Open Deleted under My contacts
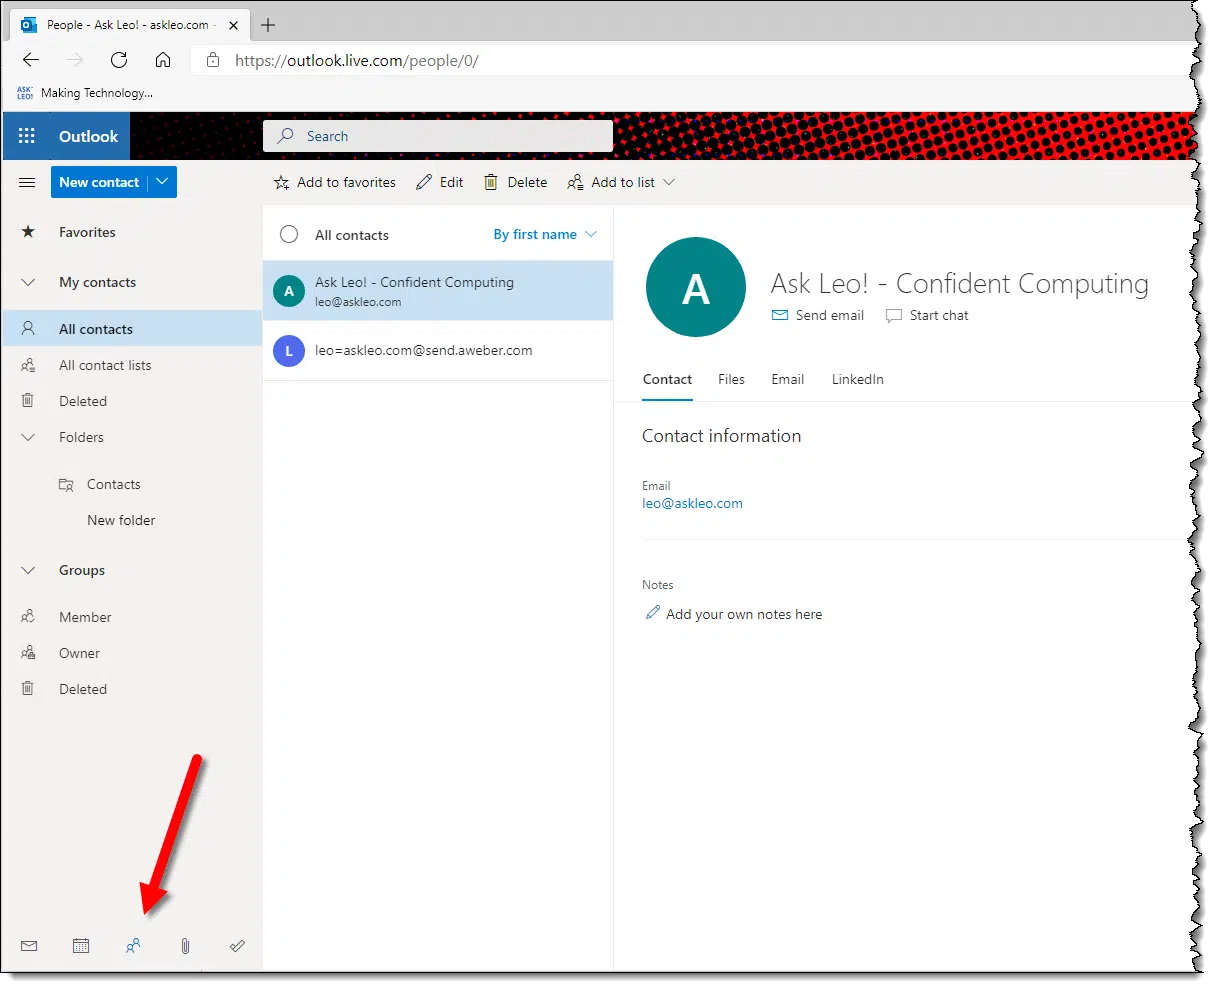 (132, 401)
